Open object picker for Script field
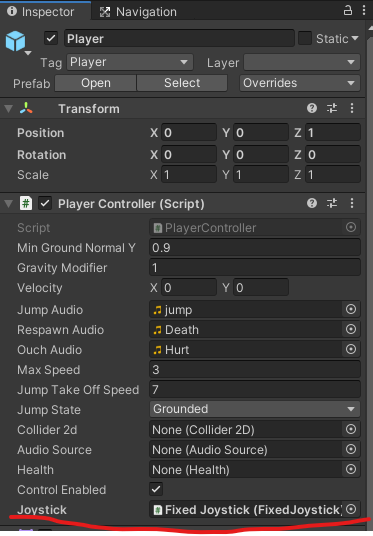The width and height of the screenshot is (373, 536). point(351,227)
